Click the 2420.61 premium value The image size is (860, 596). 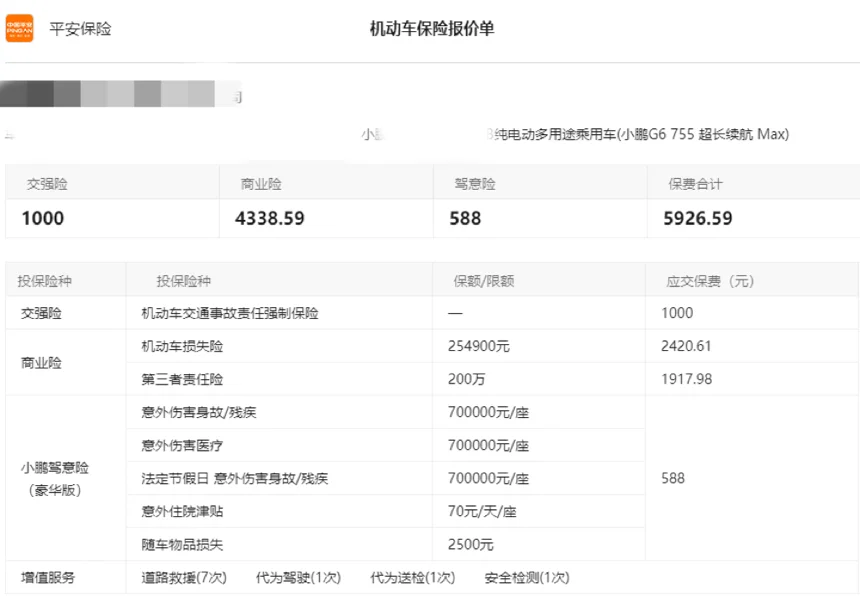pos(686,346)
